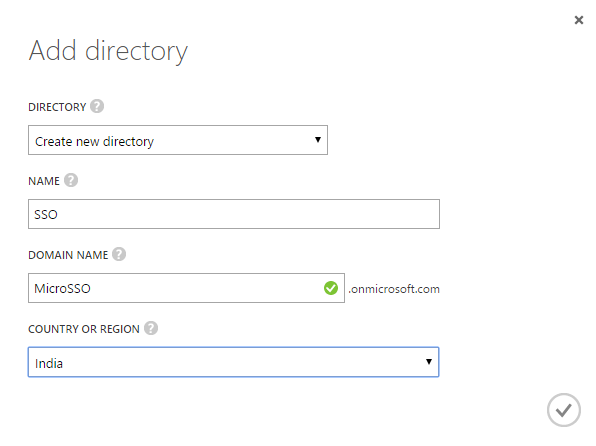596x446 pixels.
Task: Focus the NAME field containing SSO
Action: (234, 214)
